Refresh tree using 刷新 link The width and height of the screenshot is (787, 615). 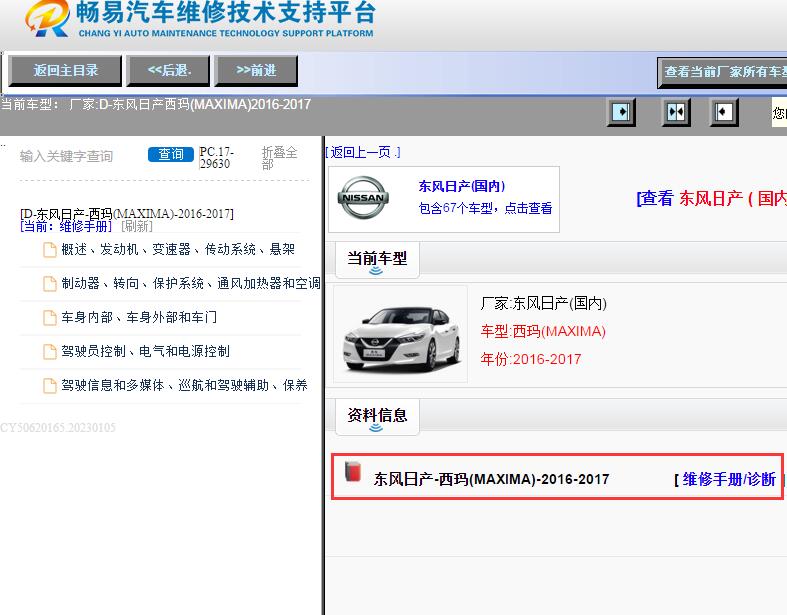pos(137,226)
